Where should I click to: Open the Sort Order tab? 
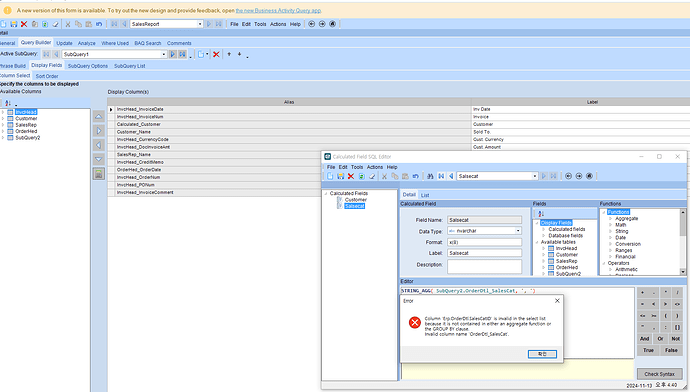coord(47,76)
